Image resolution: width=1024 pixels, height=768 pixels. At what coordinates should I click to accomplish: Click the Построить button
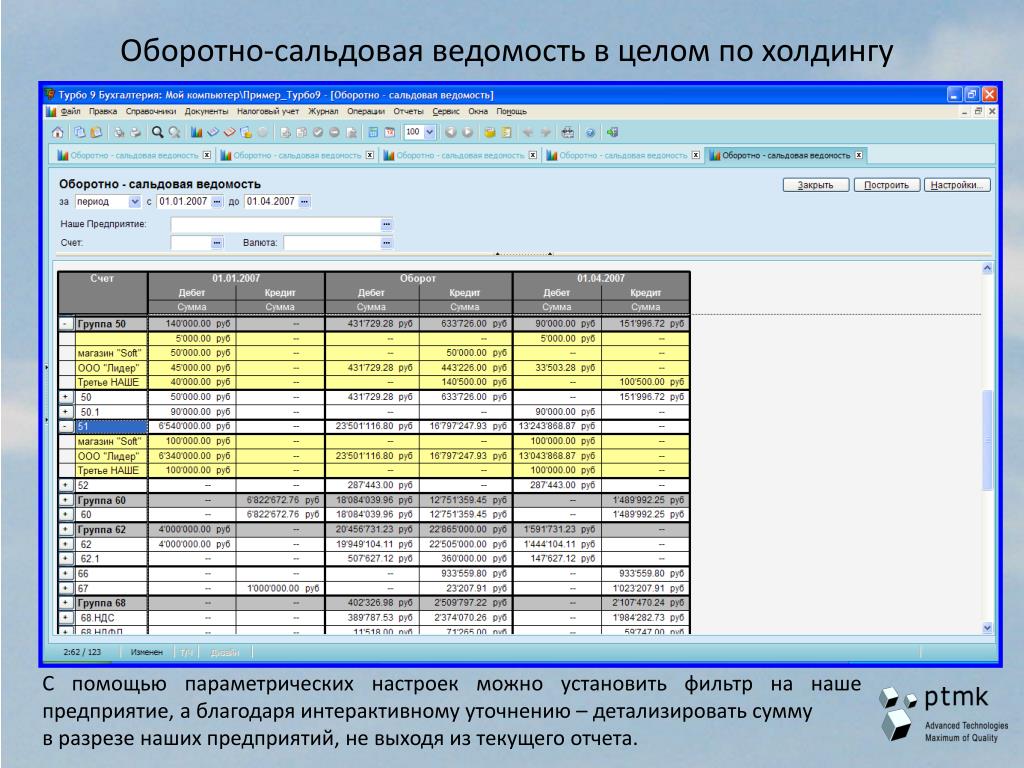pyautogui.click(x=886, y=185)
